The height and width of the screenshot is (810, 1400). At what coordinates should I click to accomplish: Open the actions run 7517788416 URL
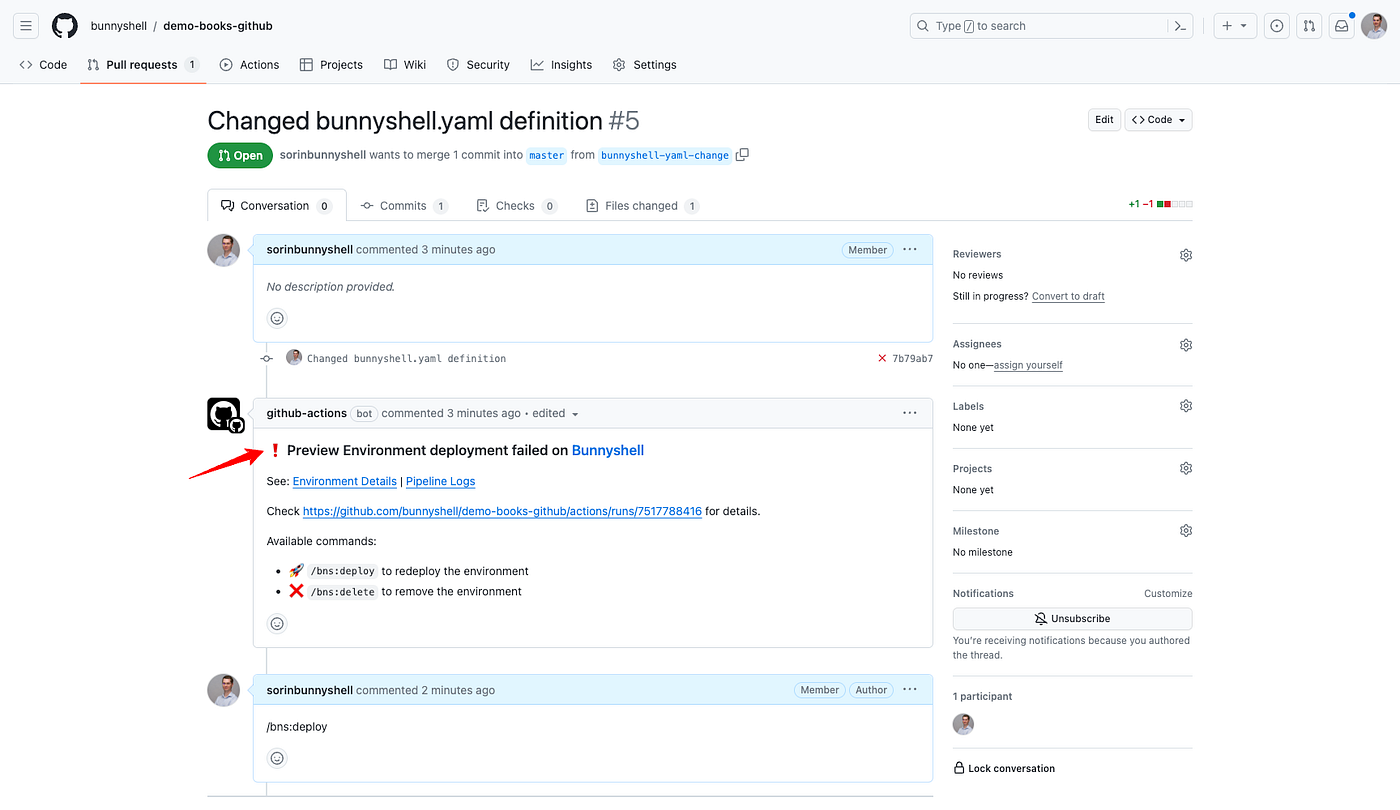coord(502,511)
